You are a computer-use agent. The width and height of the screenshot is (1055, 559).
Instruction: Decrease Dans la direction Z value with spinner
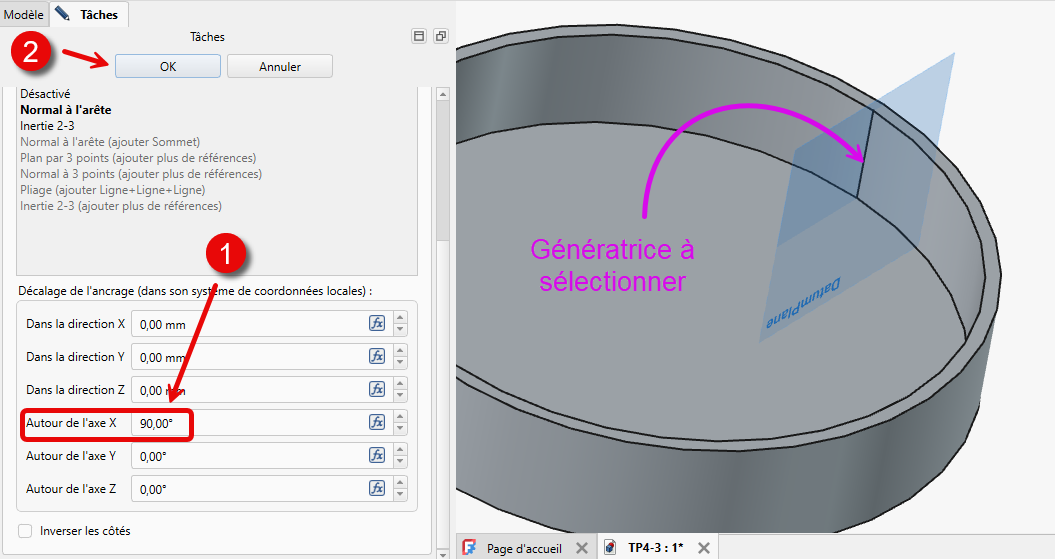tap(401, 395)
